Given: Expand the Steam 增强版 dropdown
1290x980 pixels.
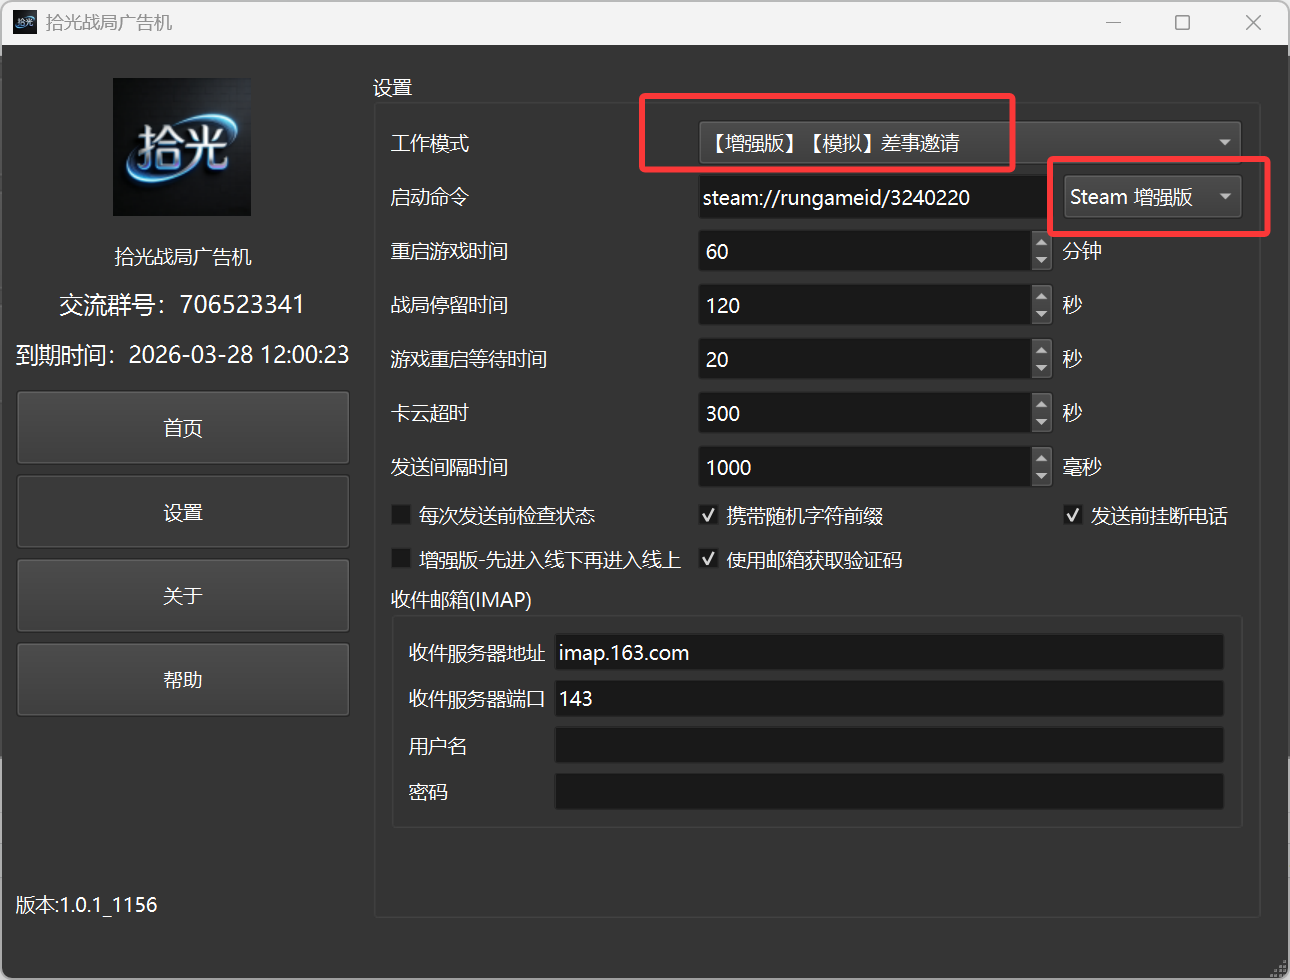Looking at the screenshot, I should tap(1151, 197).
